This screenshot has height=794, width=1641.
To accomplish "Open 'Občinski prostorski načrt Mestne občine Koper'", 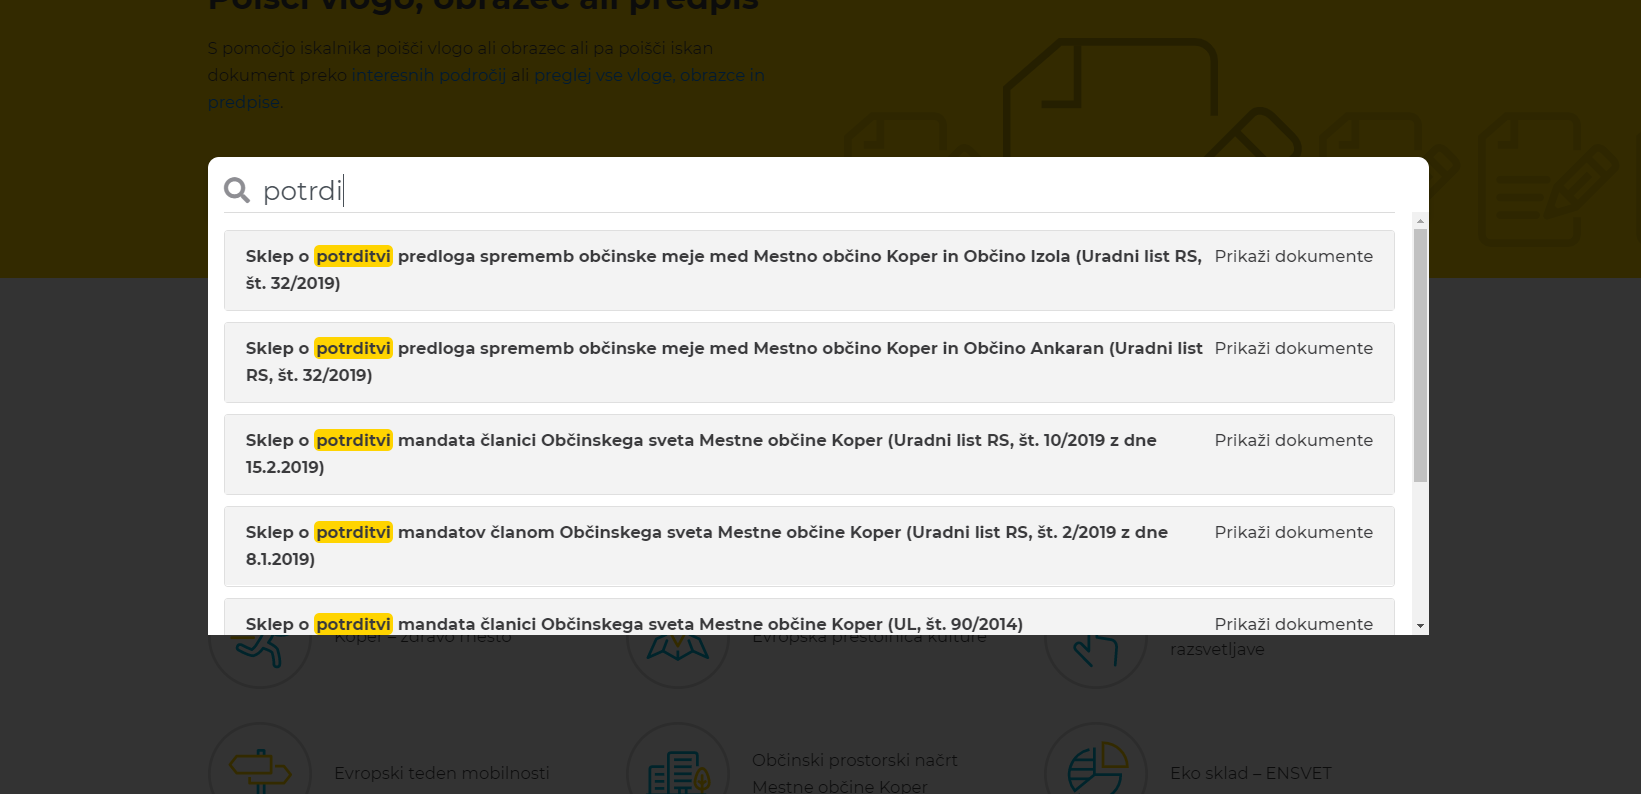I will pyautogui.click(x=855, y=773).
